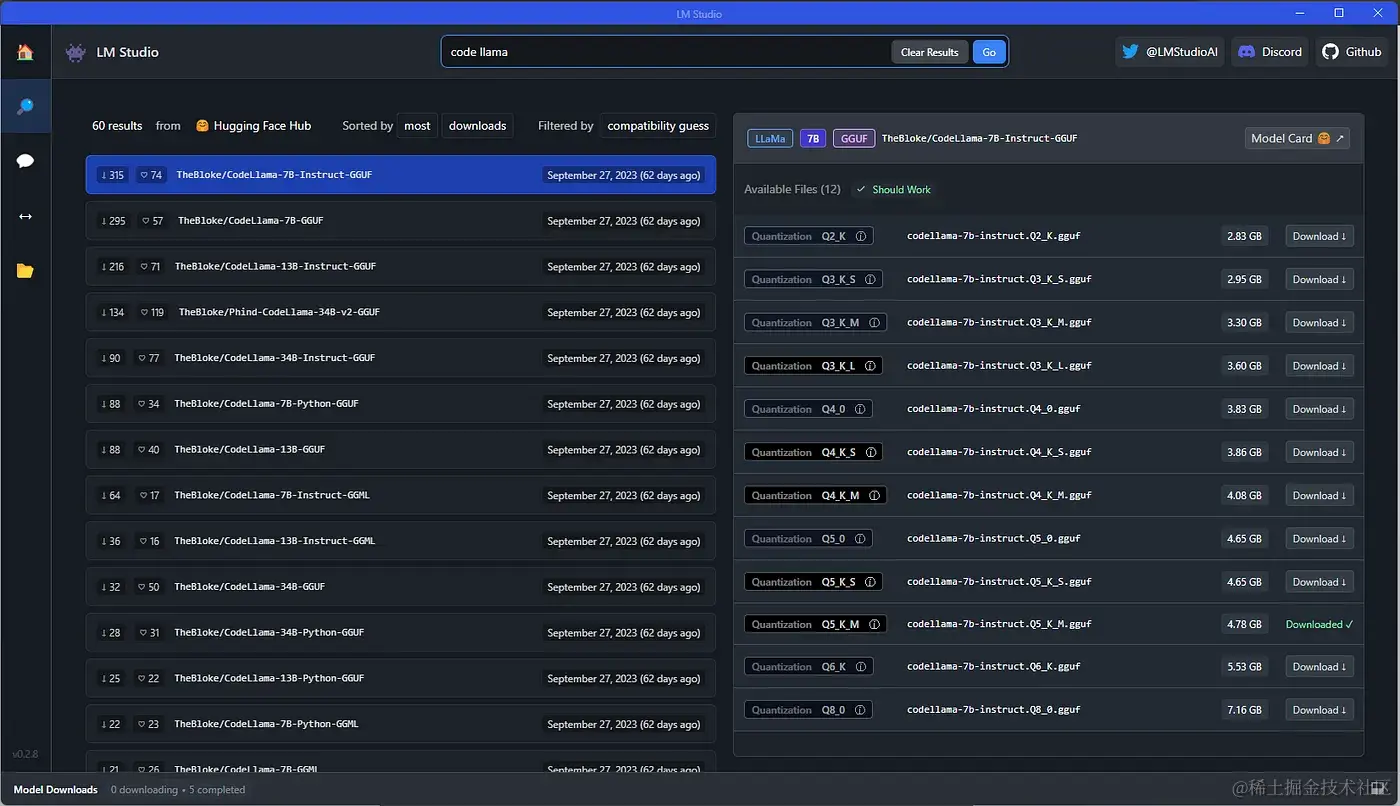Open the Home page sidebar icon
1400x806 pixels.
25,52
